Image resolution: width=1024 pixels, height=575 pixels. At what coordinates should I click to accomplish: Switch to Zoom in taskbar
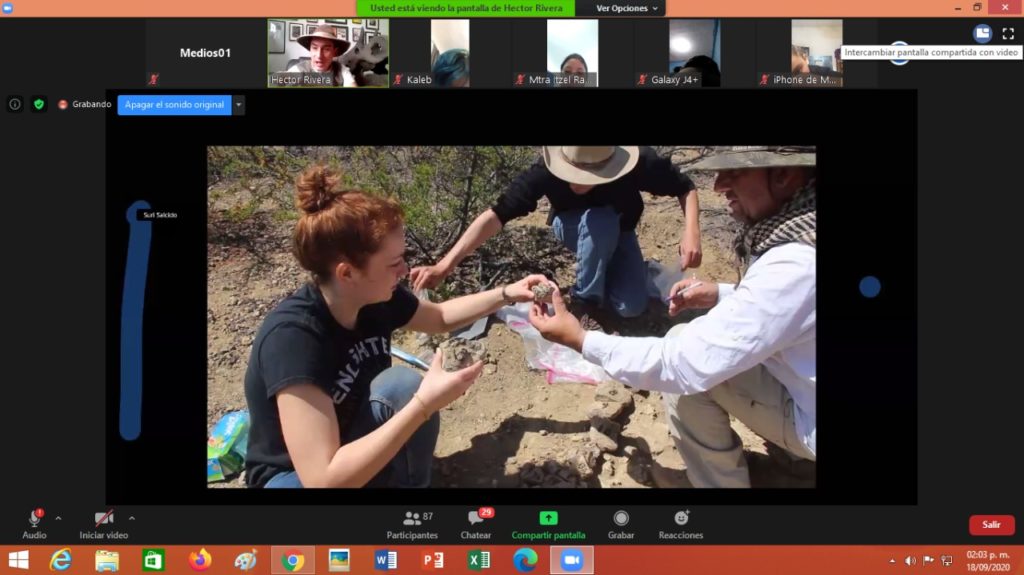[x=572, y=561]
